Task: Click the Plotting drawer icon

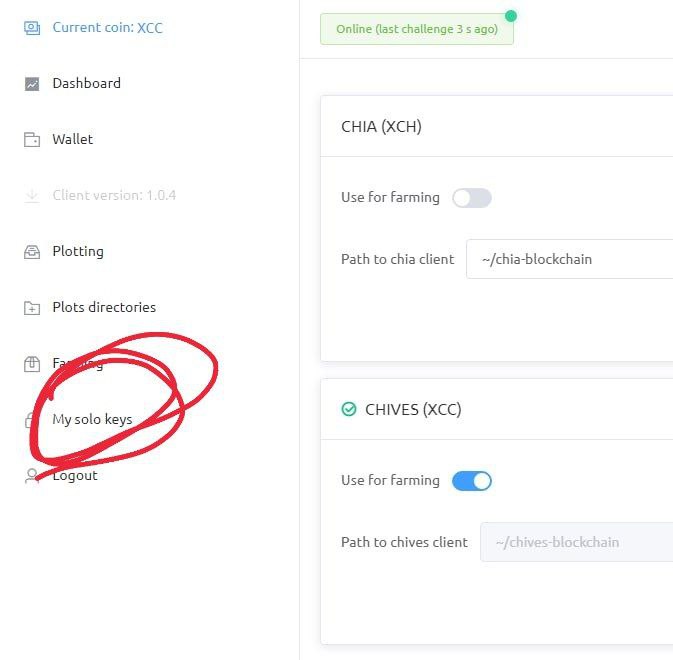Action: tap(32, 251)
